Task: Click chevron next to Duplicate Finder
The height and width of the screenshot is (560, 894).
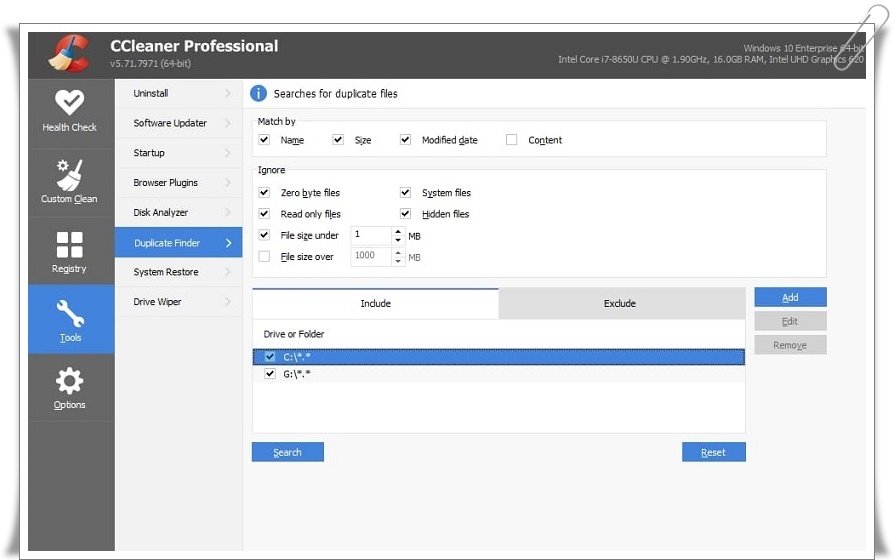Action: pos(228,242)
